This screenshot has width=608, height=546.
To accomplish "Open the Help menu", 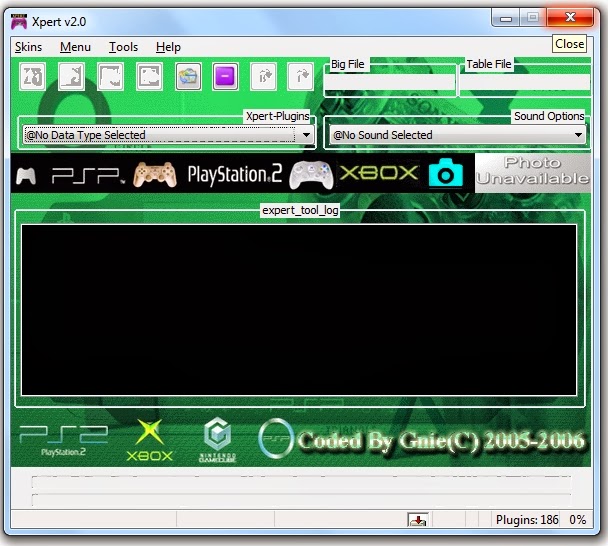I will coord(168,47).
